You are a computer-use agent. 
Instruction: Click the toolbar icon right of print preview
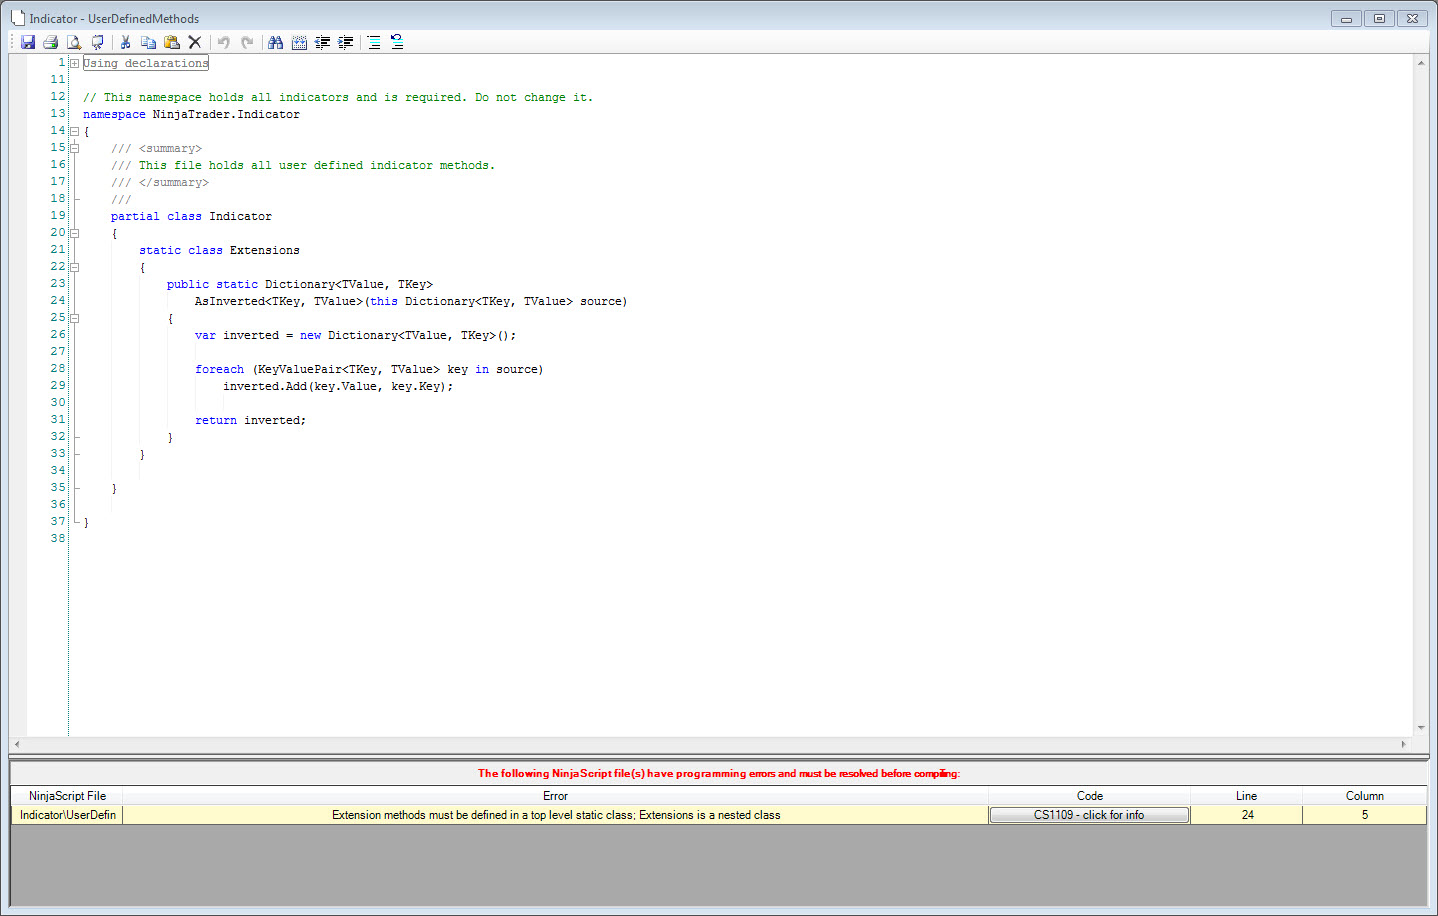point(97,42)
